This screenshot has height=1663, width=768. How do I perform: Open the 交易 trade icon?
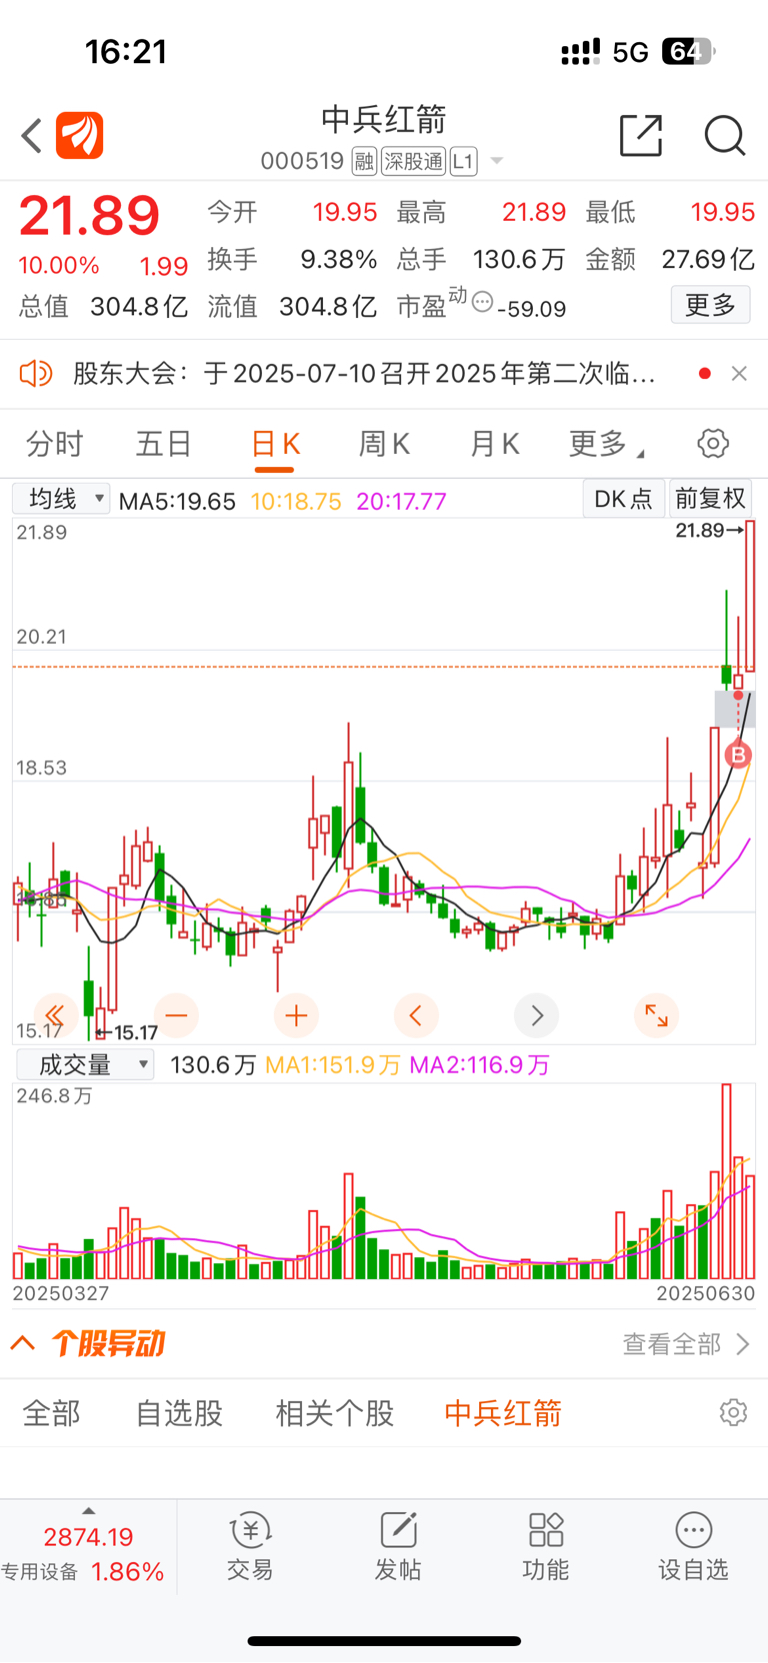pos(250,1546)
